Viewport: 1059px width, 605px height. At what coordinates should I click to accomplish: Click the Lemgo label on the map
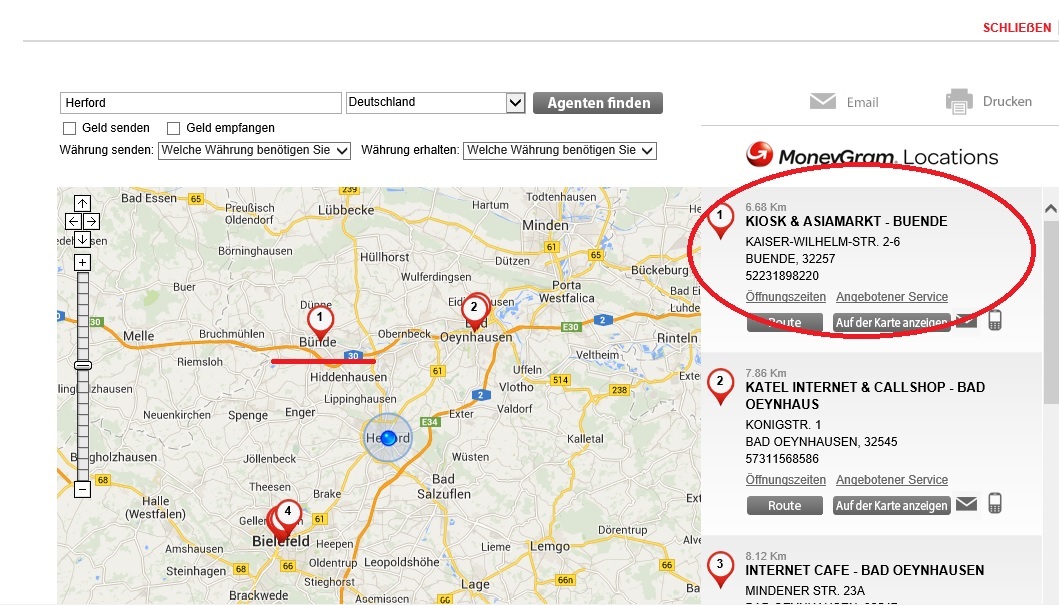tap(550, 546)
